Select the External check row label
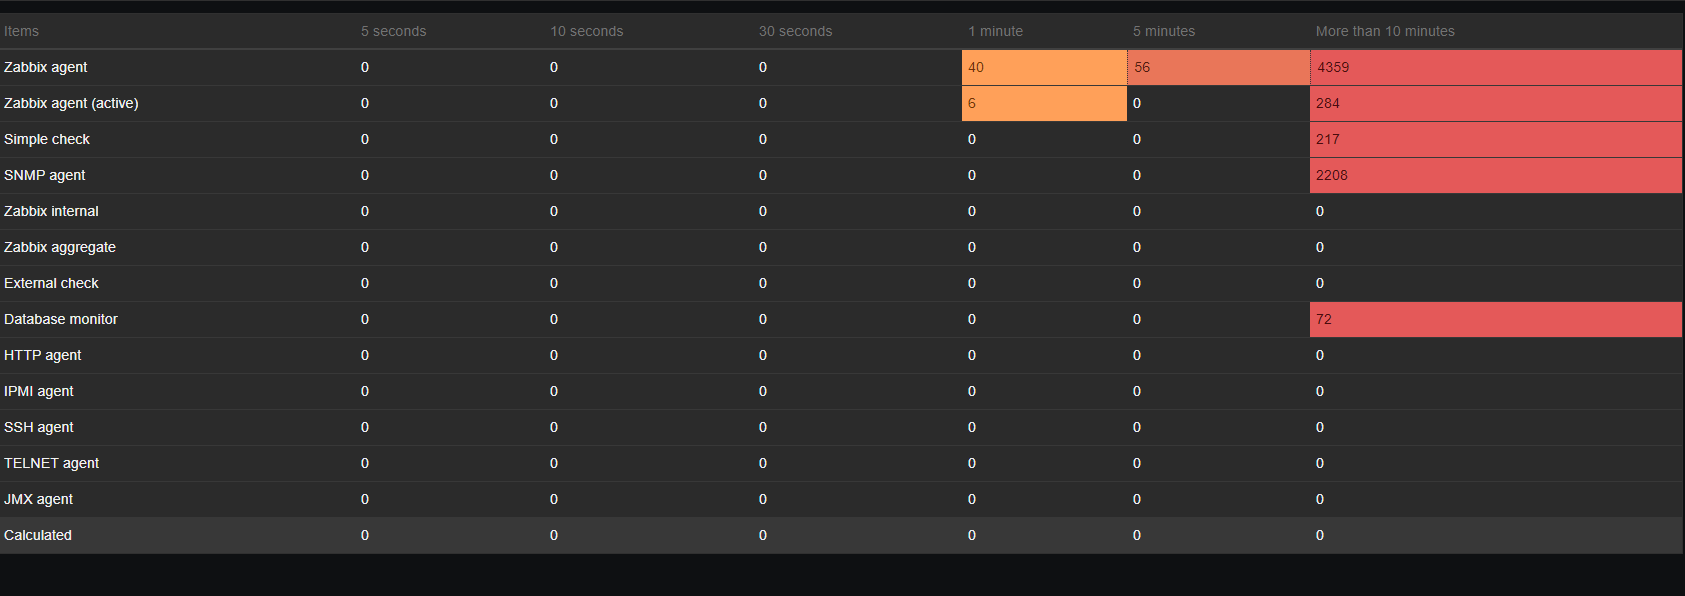This screenshot has height=596, width=1685. [x=51, y=283]
